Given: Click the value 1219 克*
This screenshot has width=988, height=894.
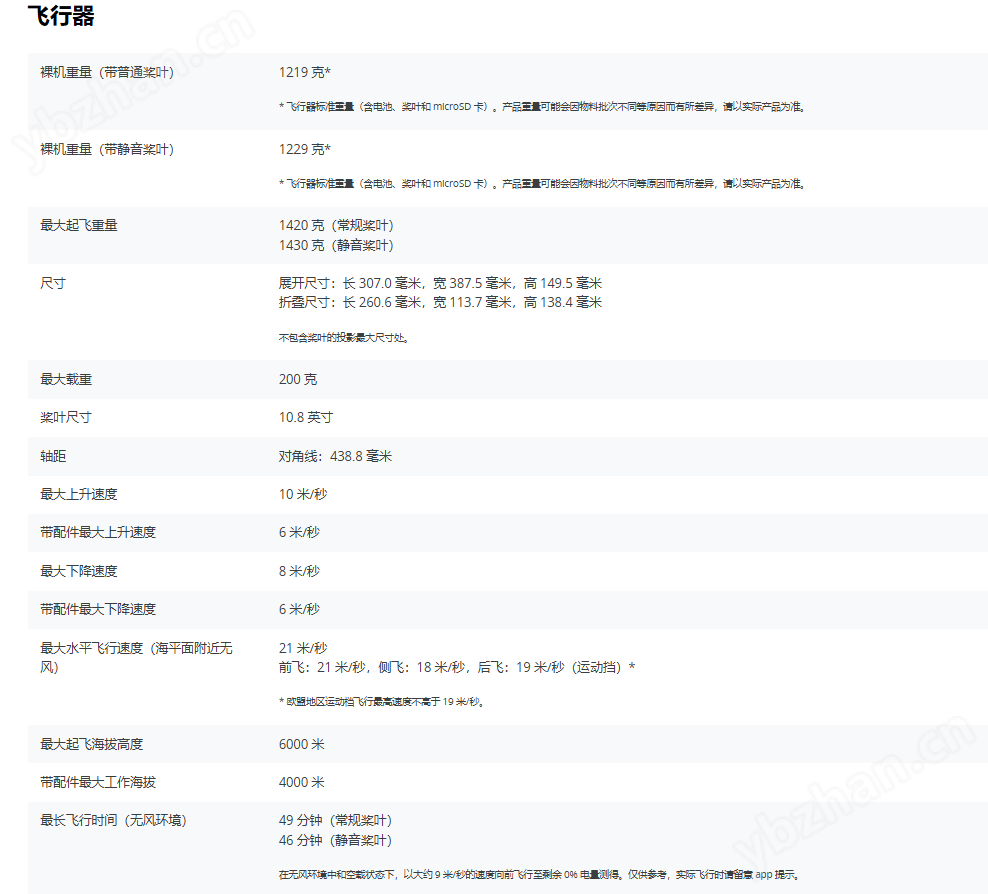Looking at the screenshot, I should click(x=303, y=71).
